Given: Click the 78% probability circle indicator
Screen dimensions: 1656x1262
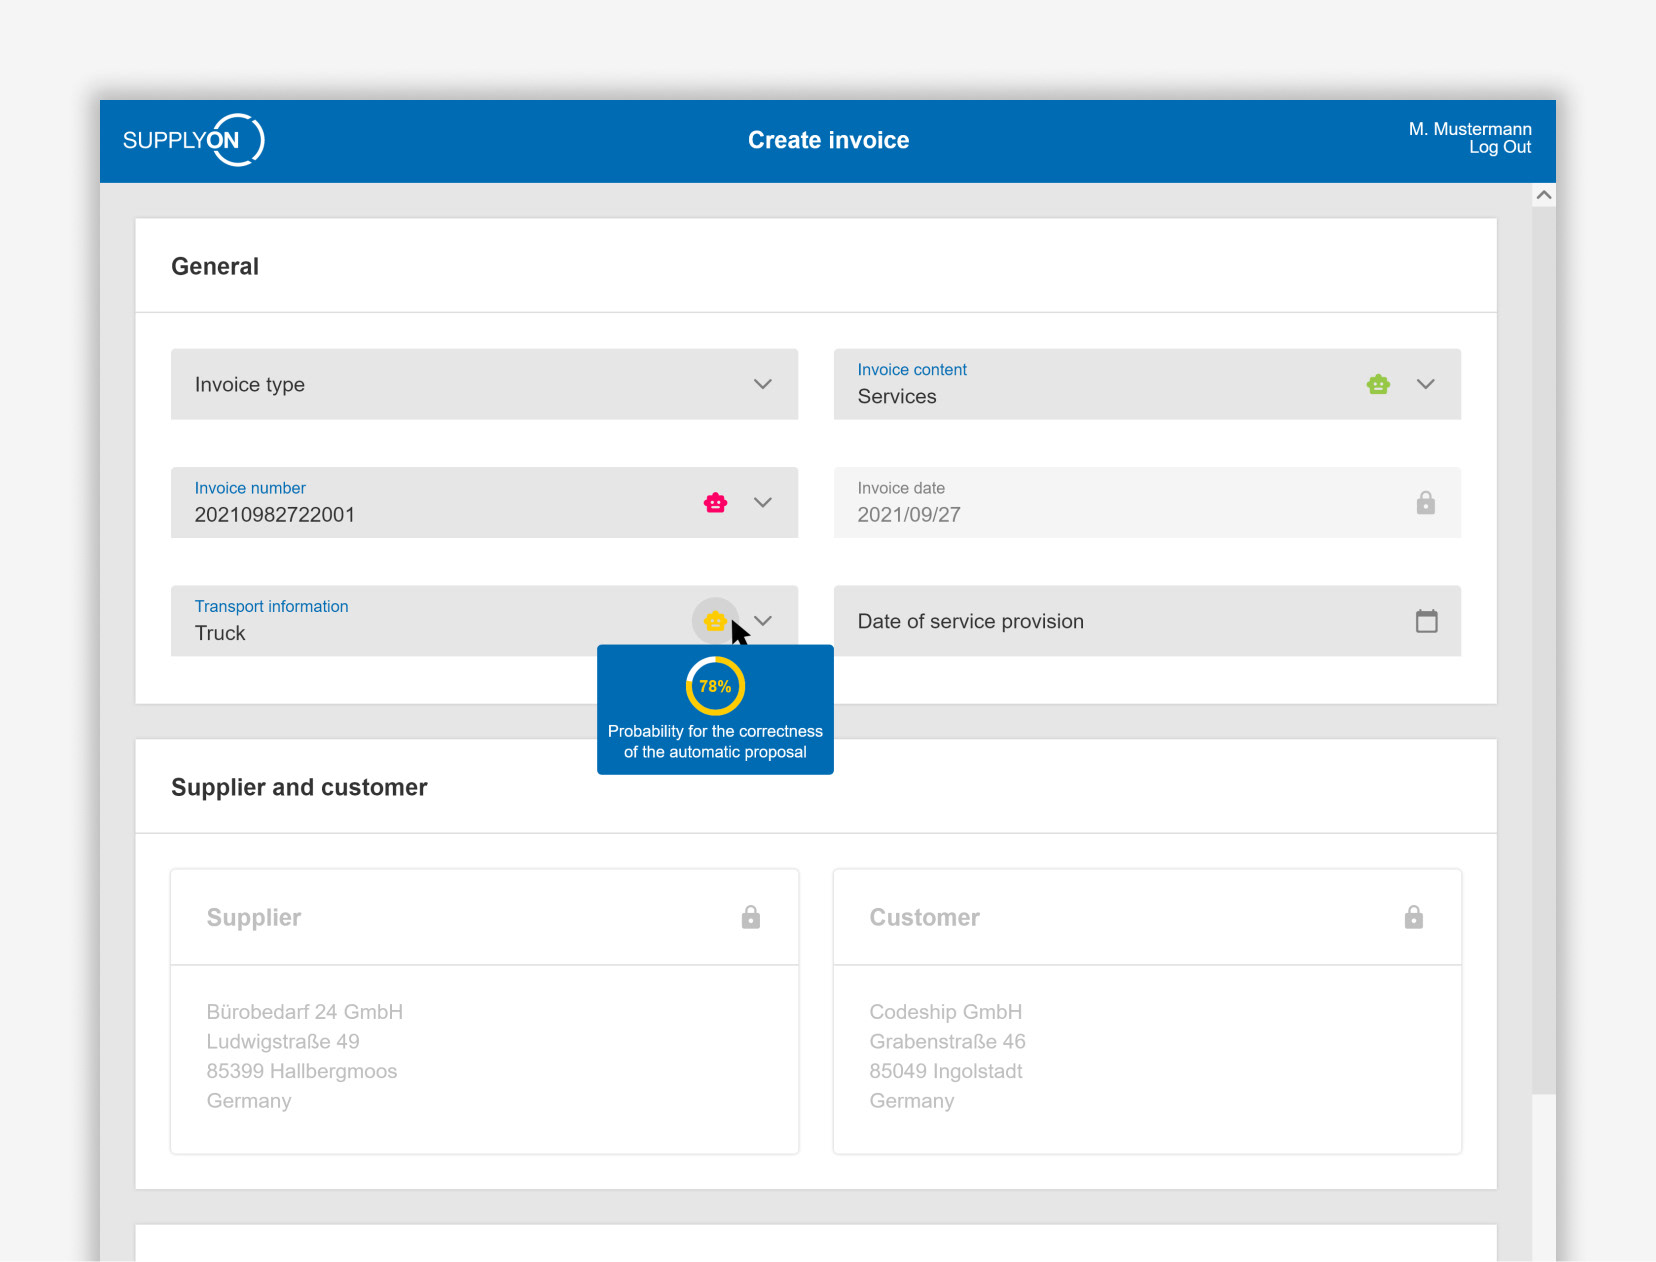Looking at the screenshot, I should click(715, 686).
